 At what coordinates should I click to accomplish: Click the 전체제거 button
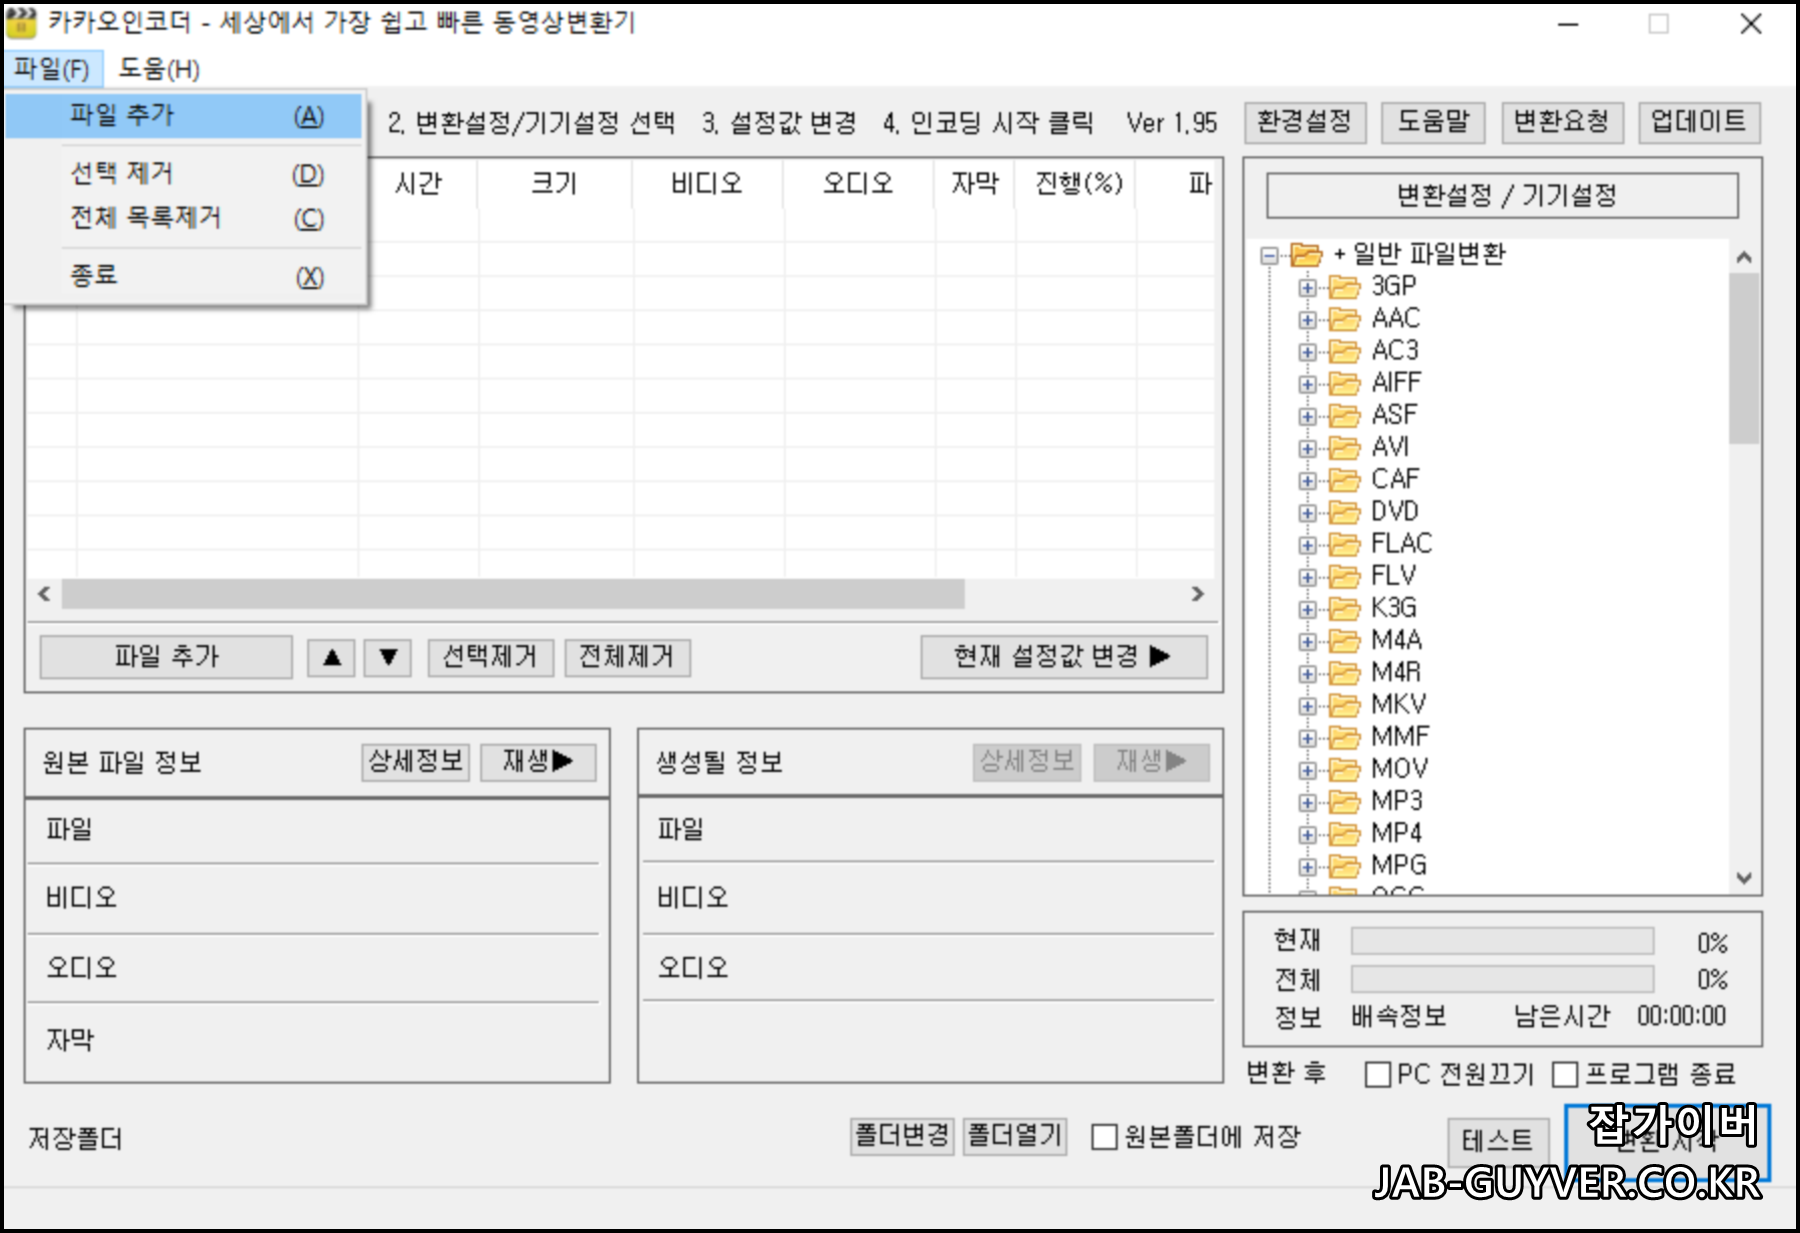[x=627, y=657]
